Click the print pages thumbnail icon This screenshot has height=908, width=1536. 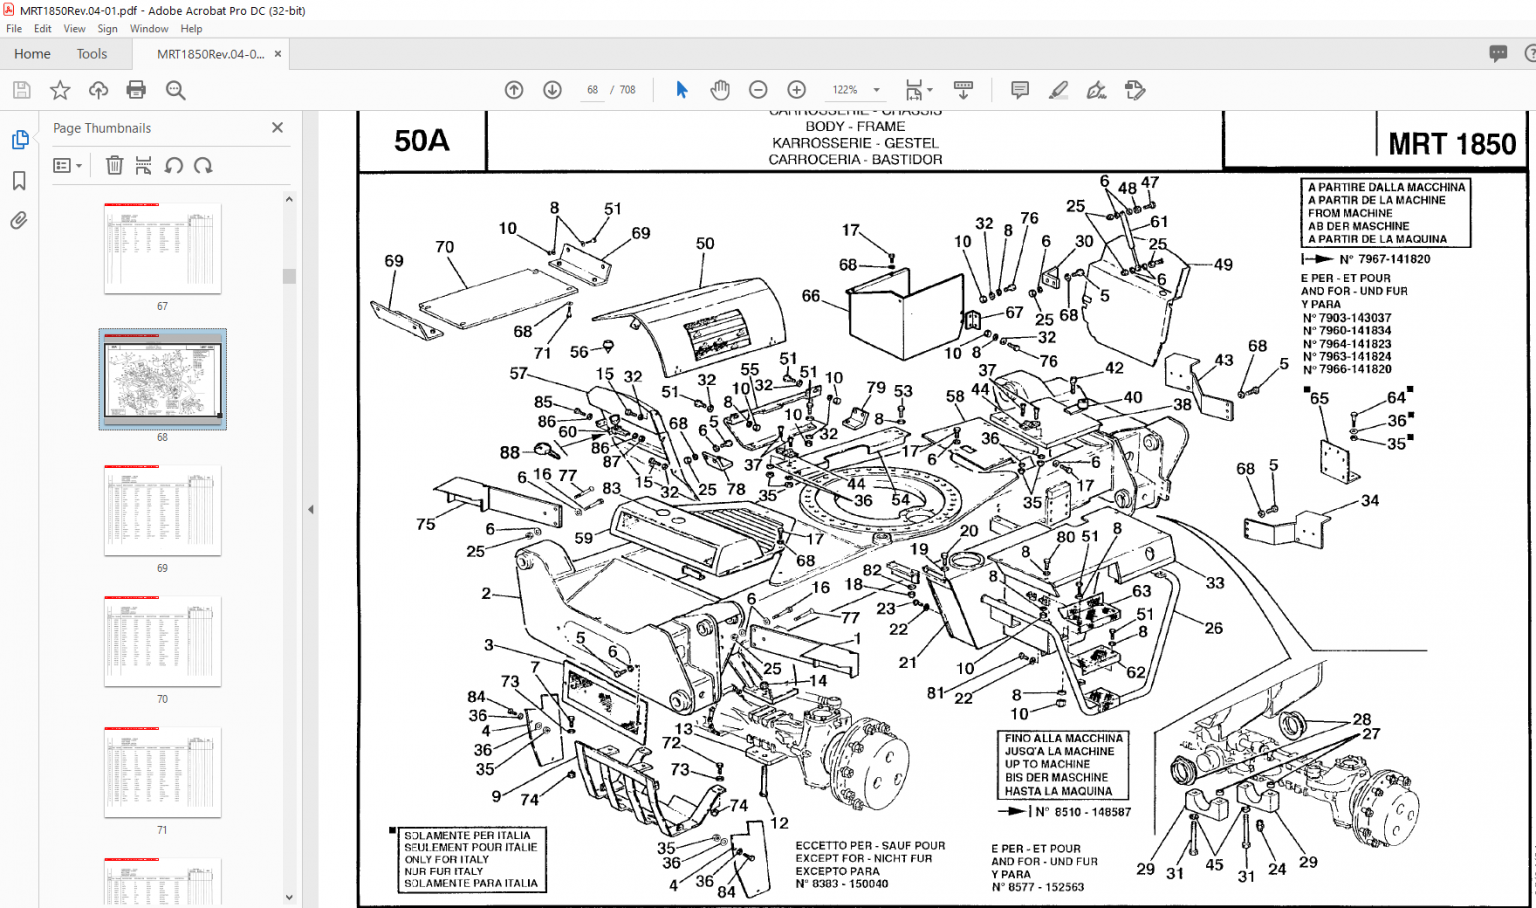tap(143, 165)
